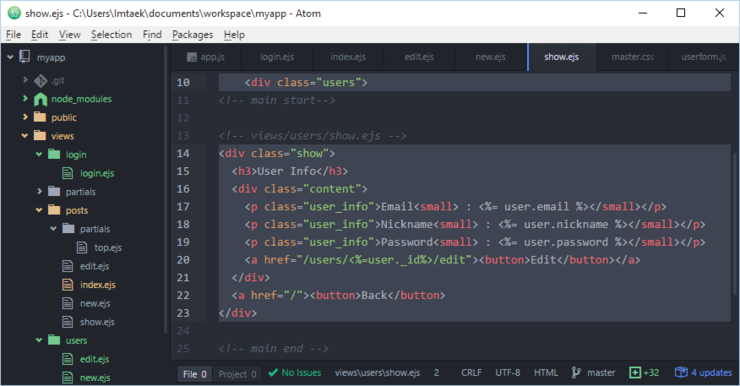The width and height of the screenshot is (740, 386).
Task: Open the Help menu
Action: (234, 34)
